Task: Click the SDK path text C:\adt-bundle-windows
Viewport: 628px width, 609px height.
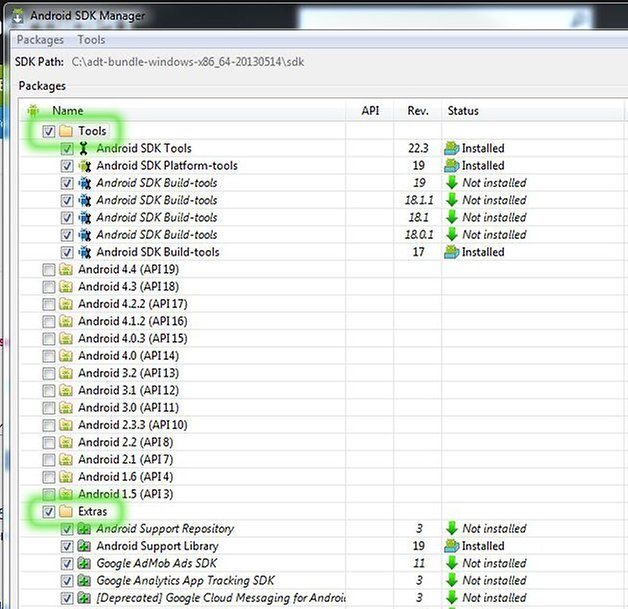Action: (x=188, y=62)
